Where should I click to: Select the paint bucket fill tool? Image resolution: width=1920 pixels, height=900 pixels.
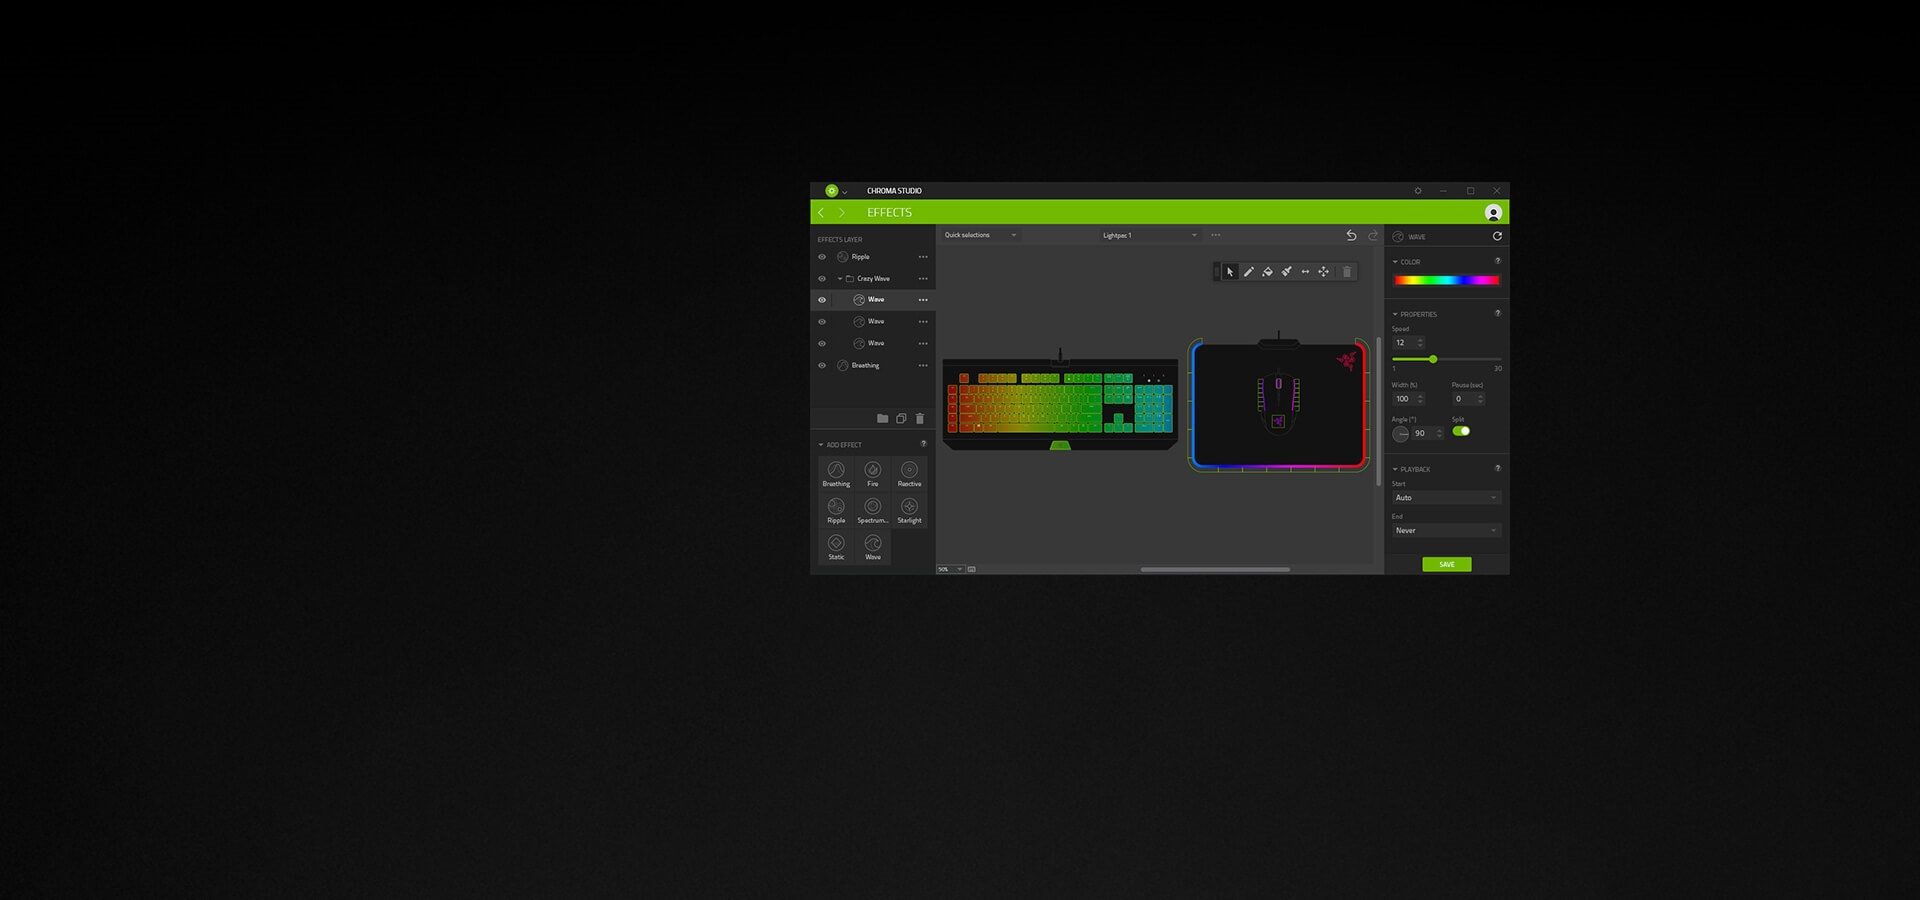(1267, 272)
